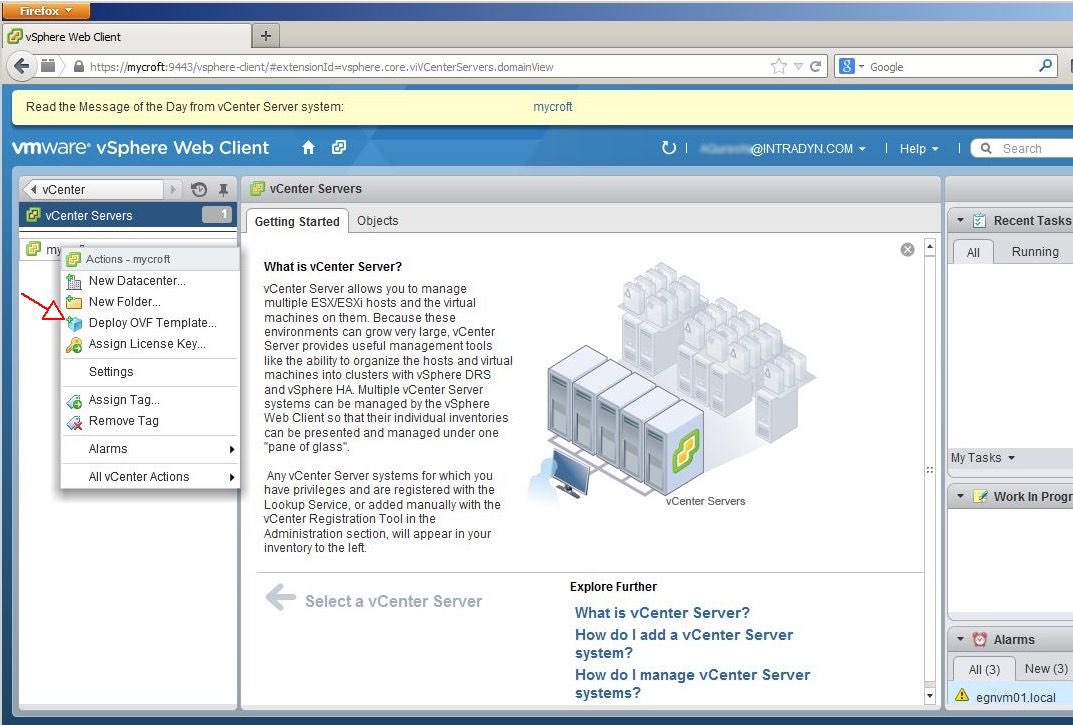Click the vSphere home icon
The image size is (1073, 725).
click(308, 147)
